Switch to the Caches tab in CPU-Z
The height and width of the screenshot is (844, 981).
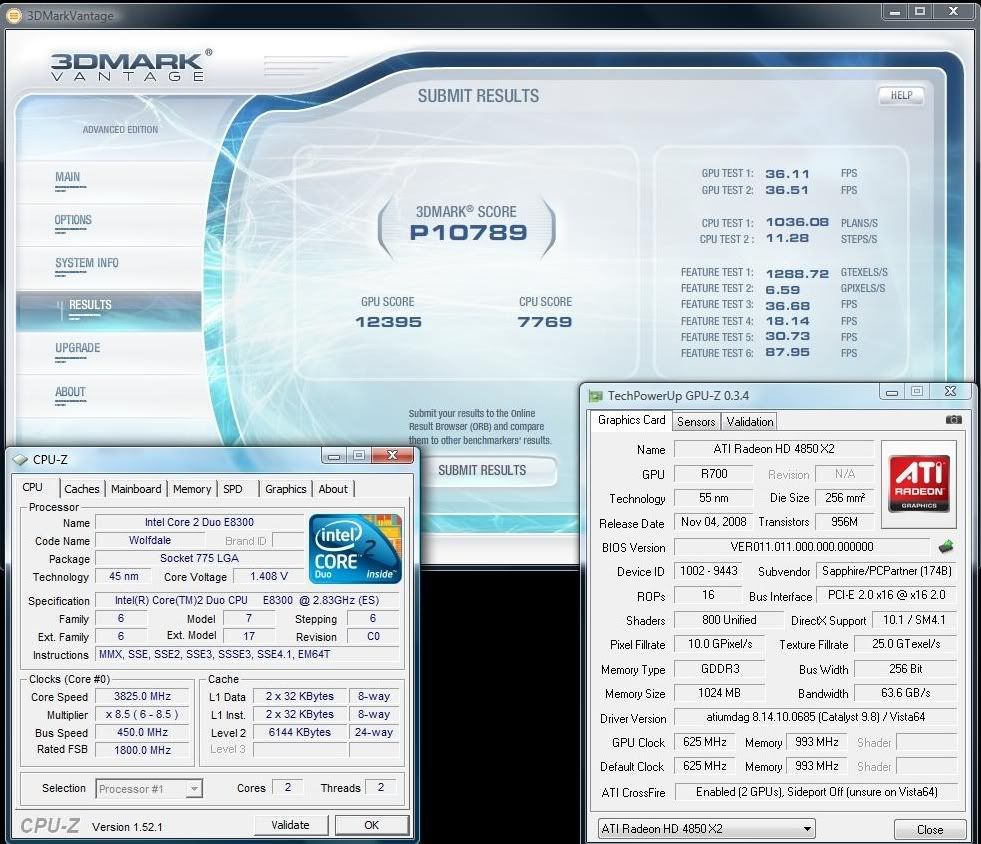(81, 489)
